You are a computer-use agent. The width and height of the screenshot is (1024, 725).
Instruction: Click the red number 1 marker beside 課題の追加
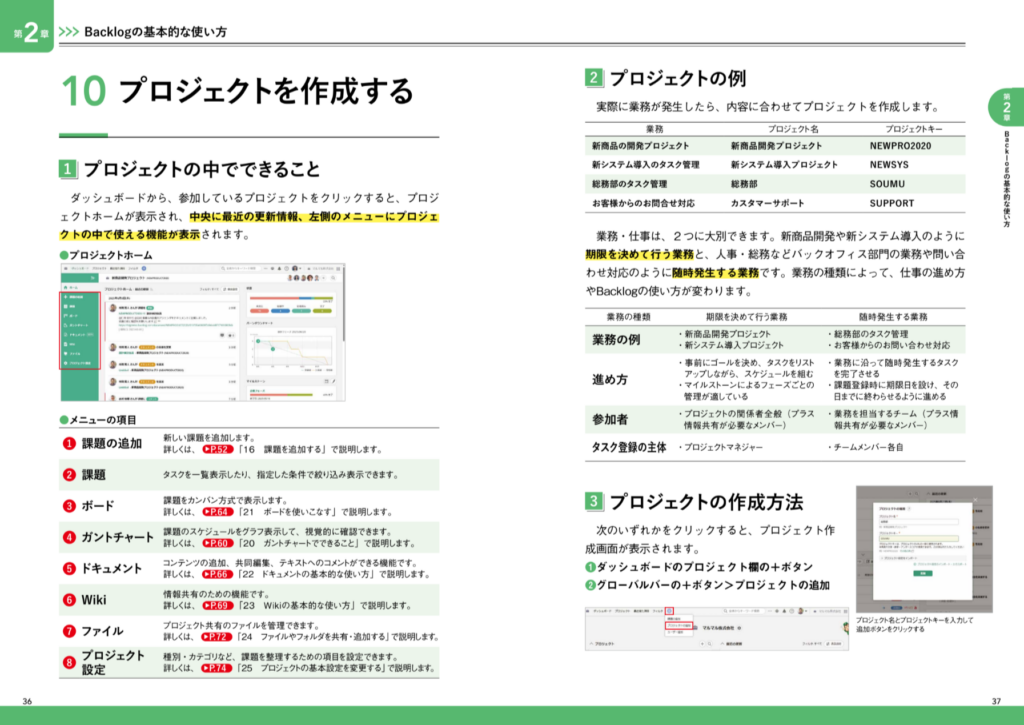70,443
